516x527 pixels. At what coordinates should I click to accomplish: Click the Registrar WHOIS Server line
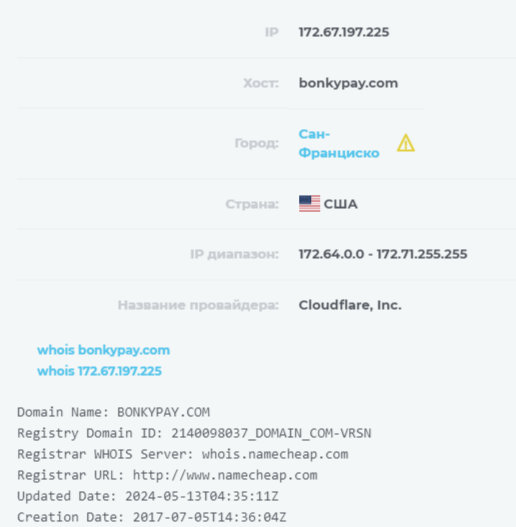183,454
